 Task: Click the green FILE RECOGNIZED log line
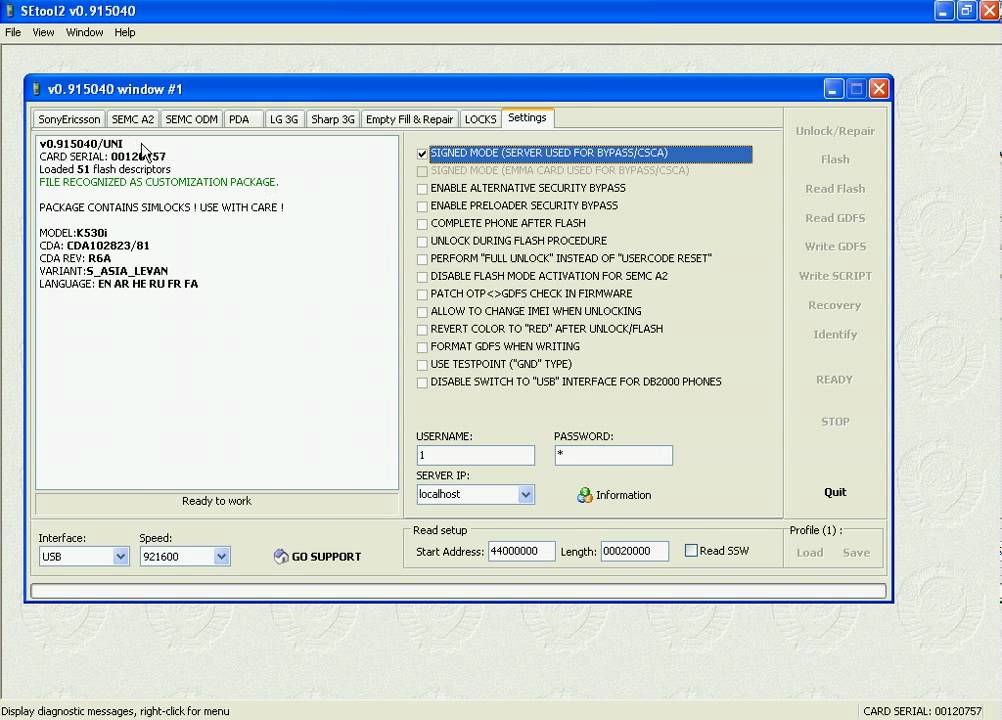(158, 182)
